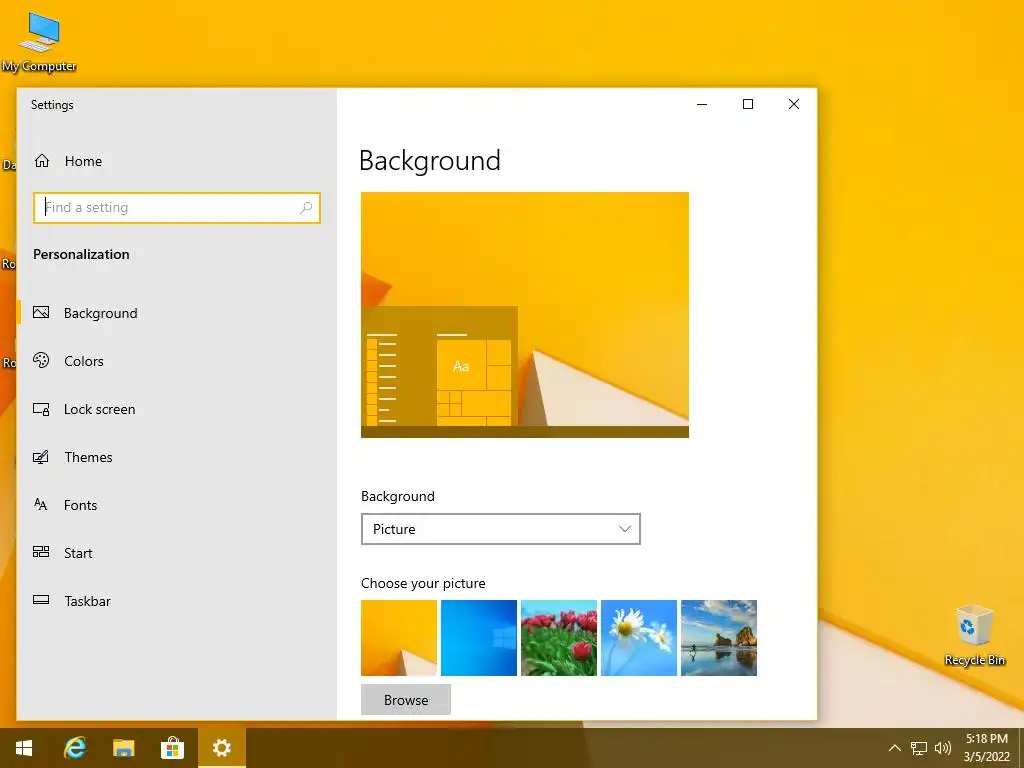Click the Fonts icon in sidebar
Screen dimensions: 1024x768
41,504
